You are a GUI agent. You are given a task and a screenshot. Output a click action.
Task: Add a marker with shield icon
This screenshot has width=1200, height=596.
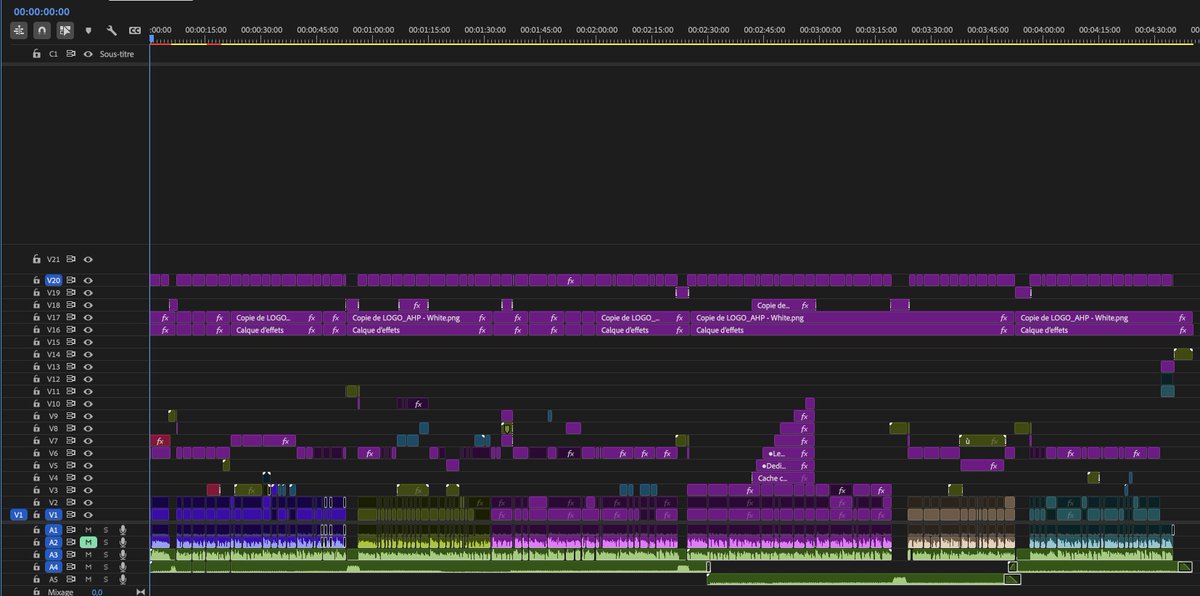(x=89, y=31)
